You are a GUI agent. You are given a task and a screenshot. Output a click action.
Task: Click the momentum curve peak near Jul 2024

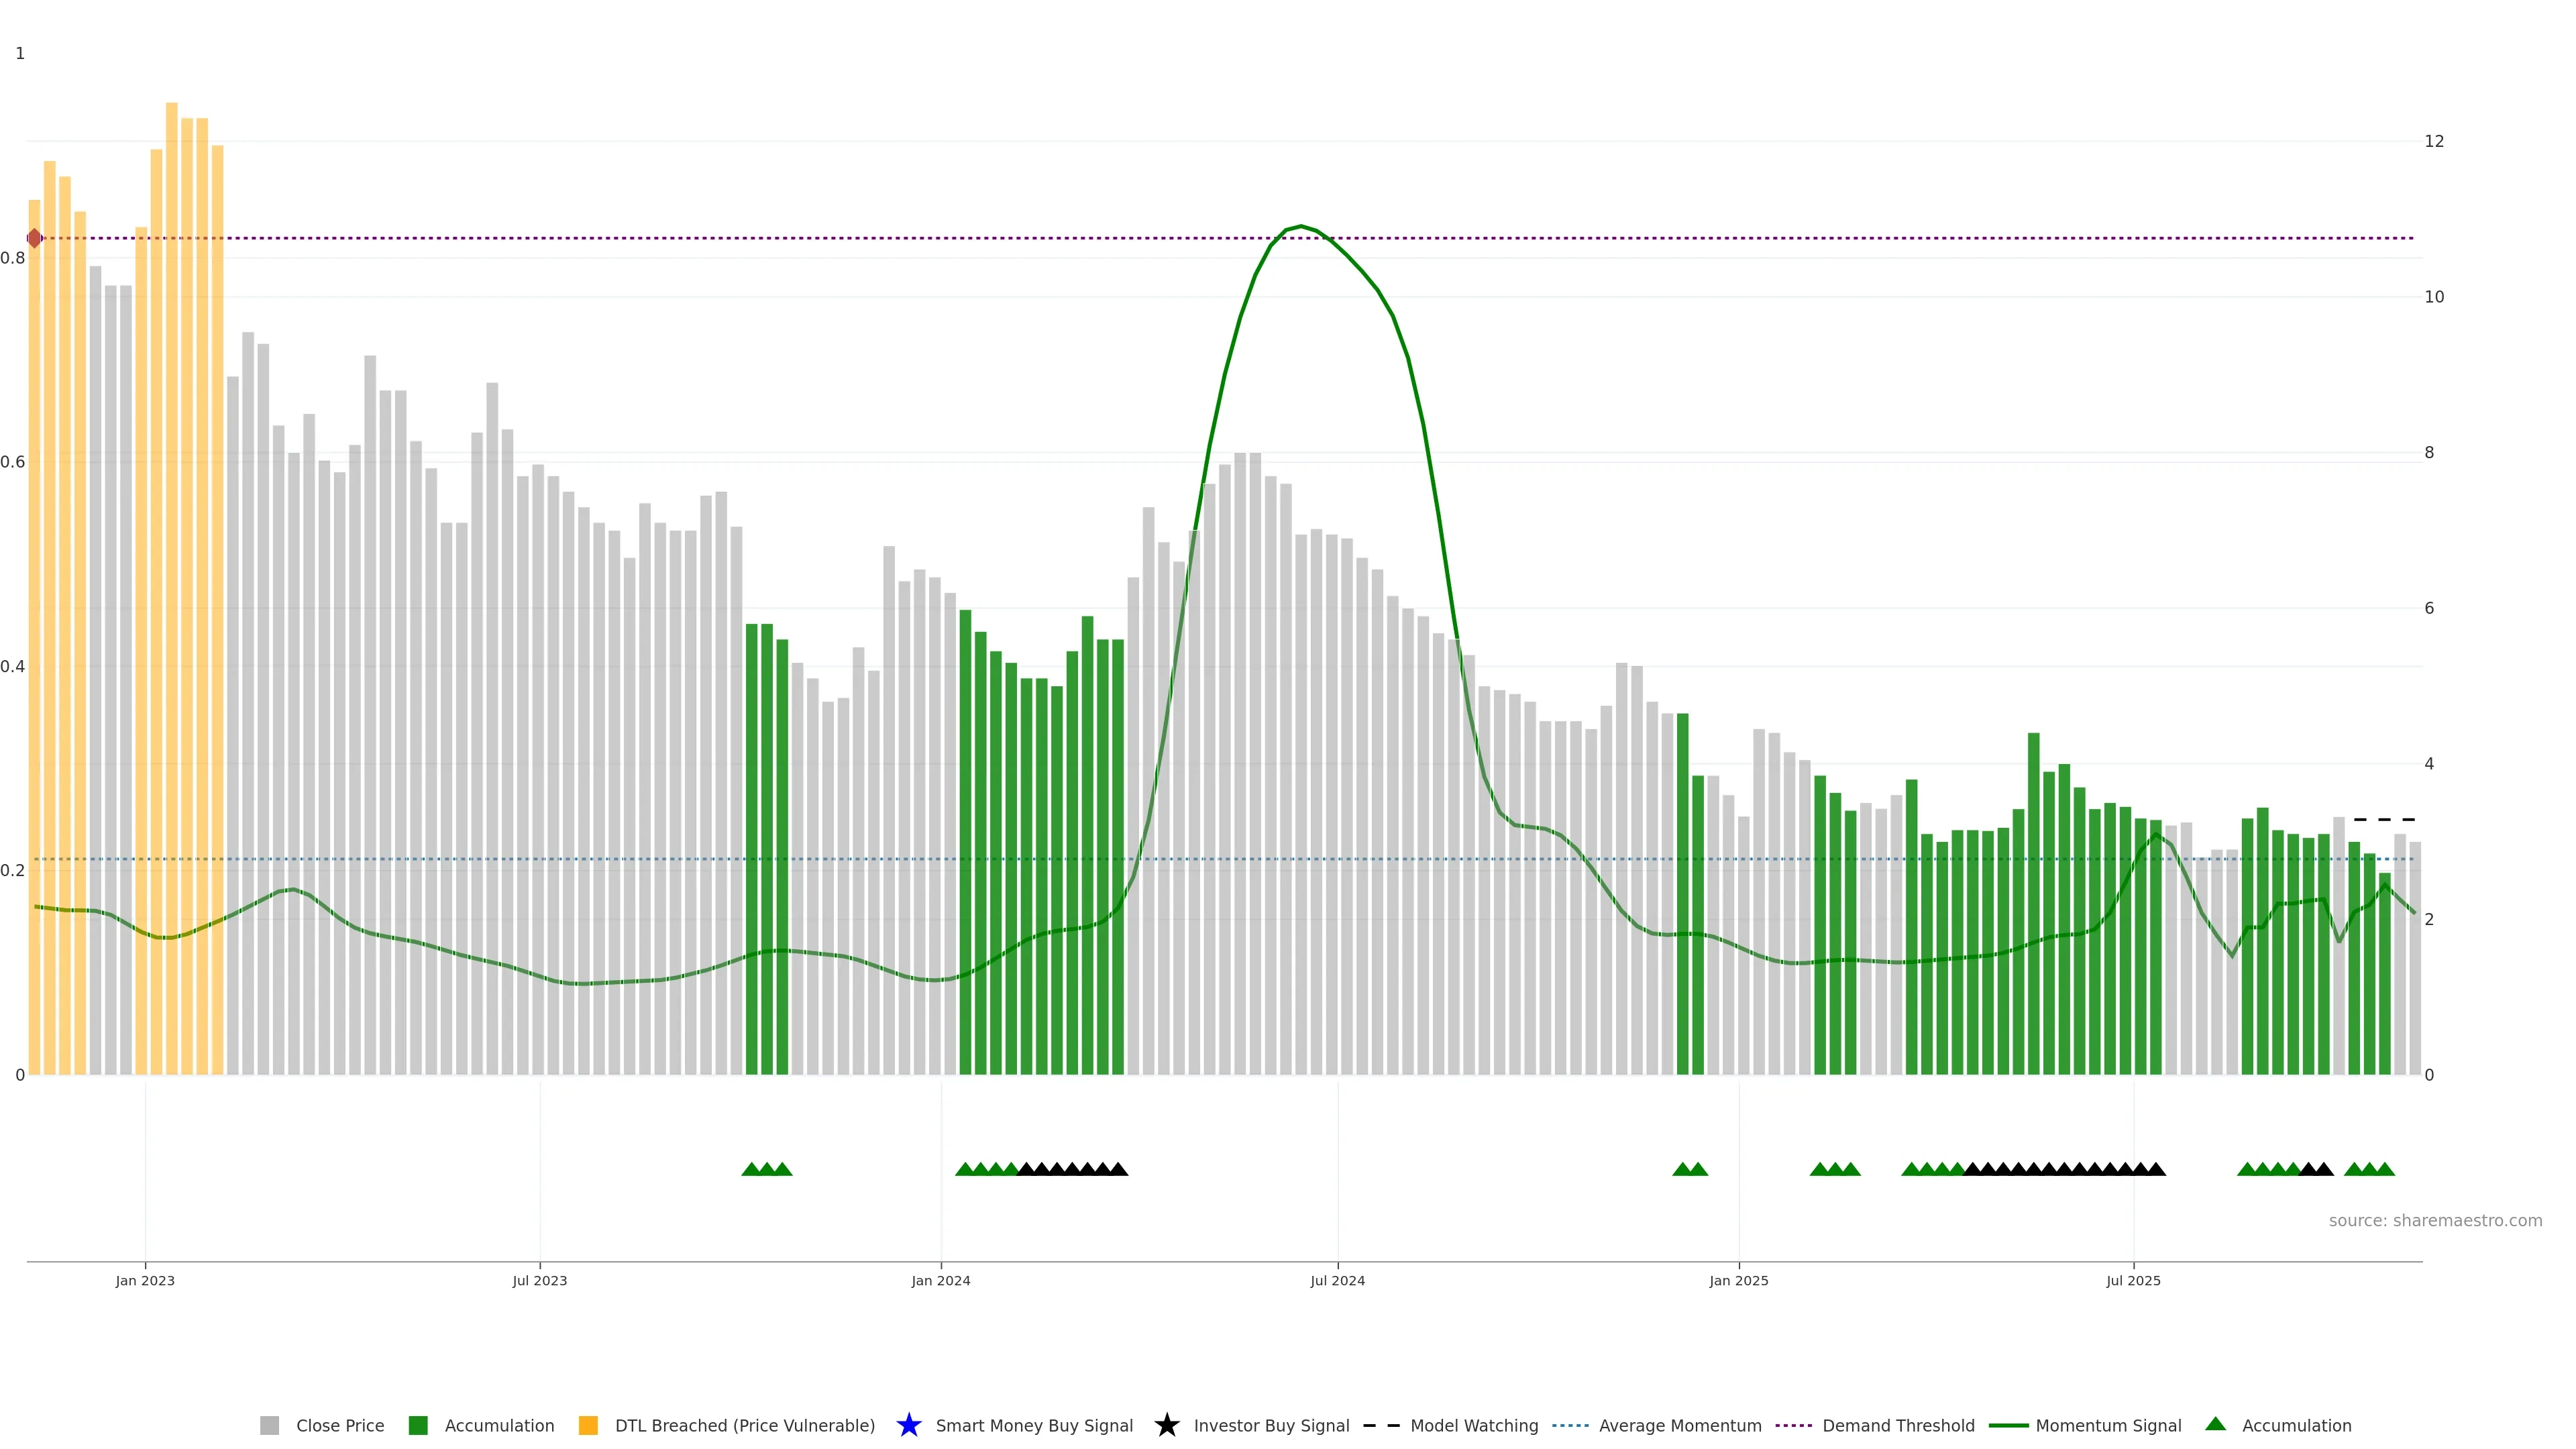point(1300,226)
